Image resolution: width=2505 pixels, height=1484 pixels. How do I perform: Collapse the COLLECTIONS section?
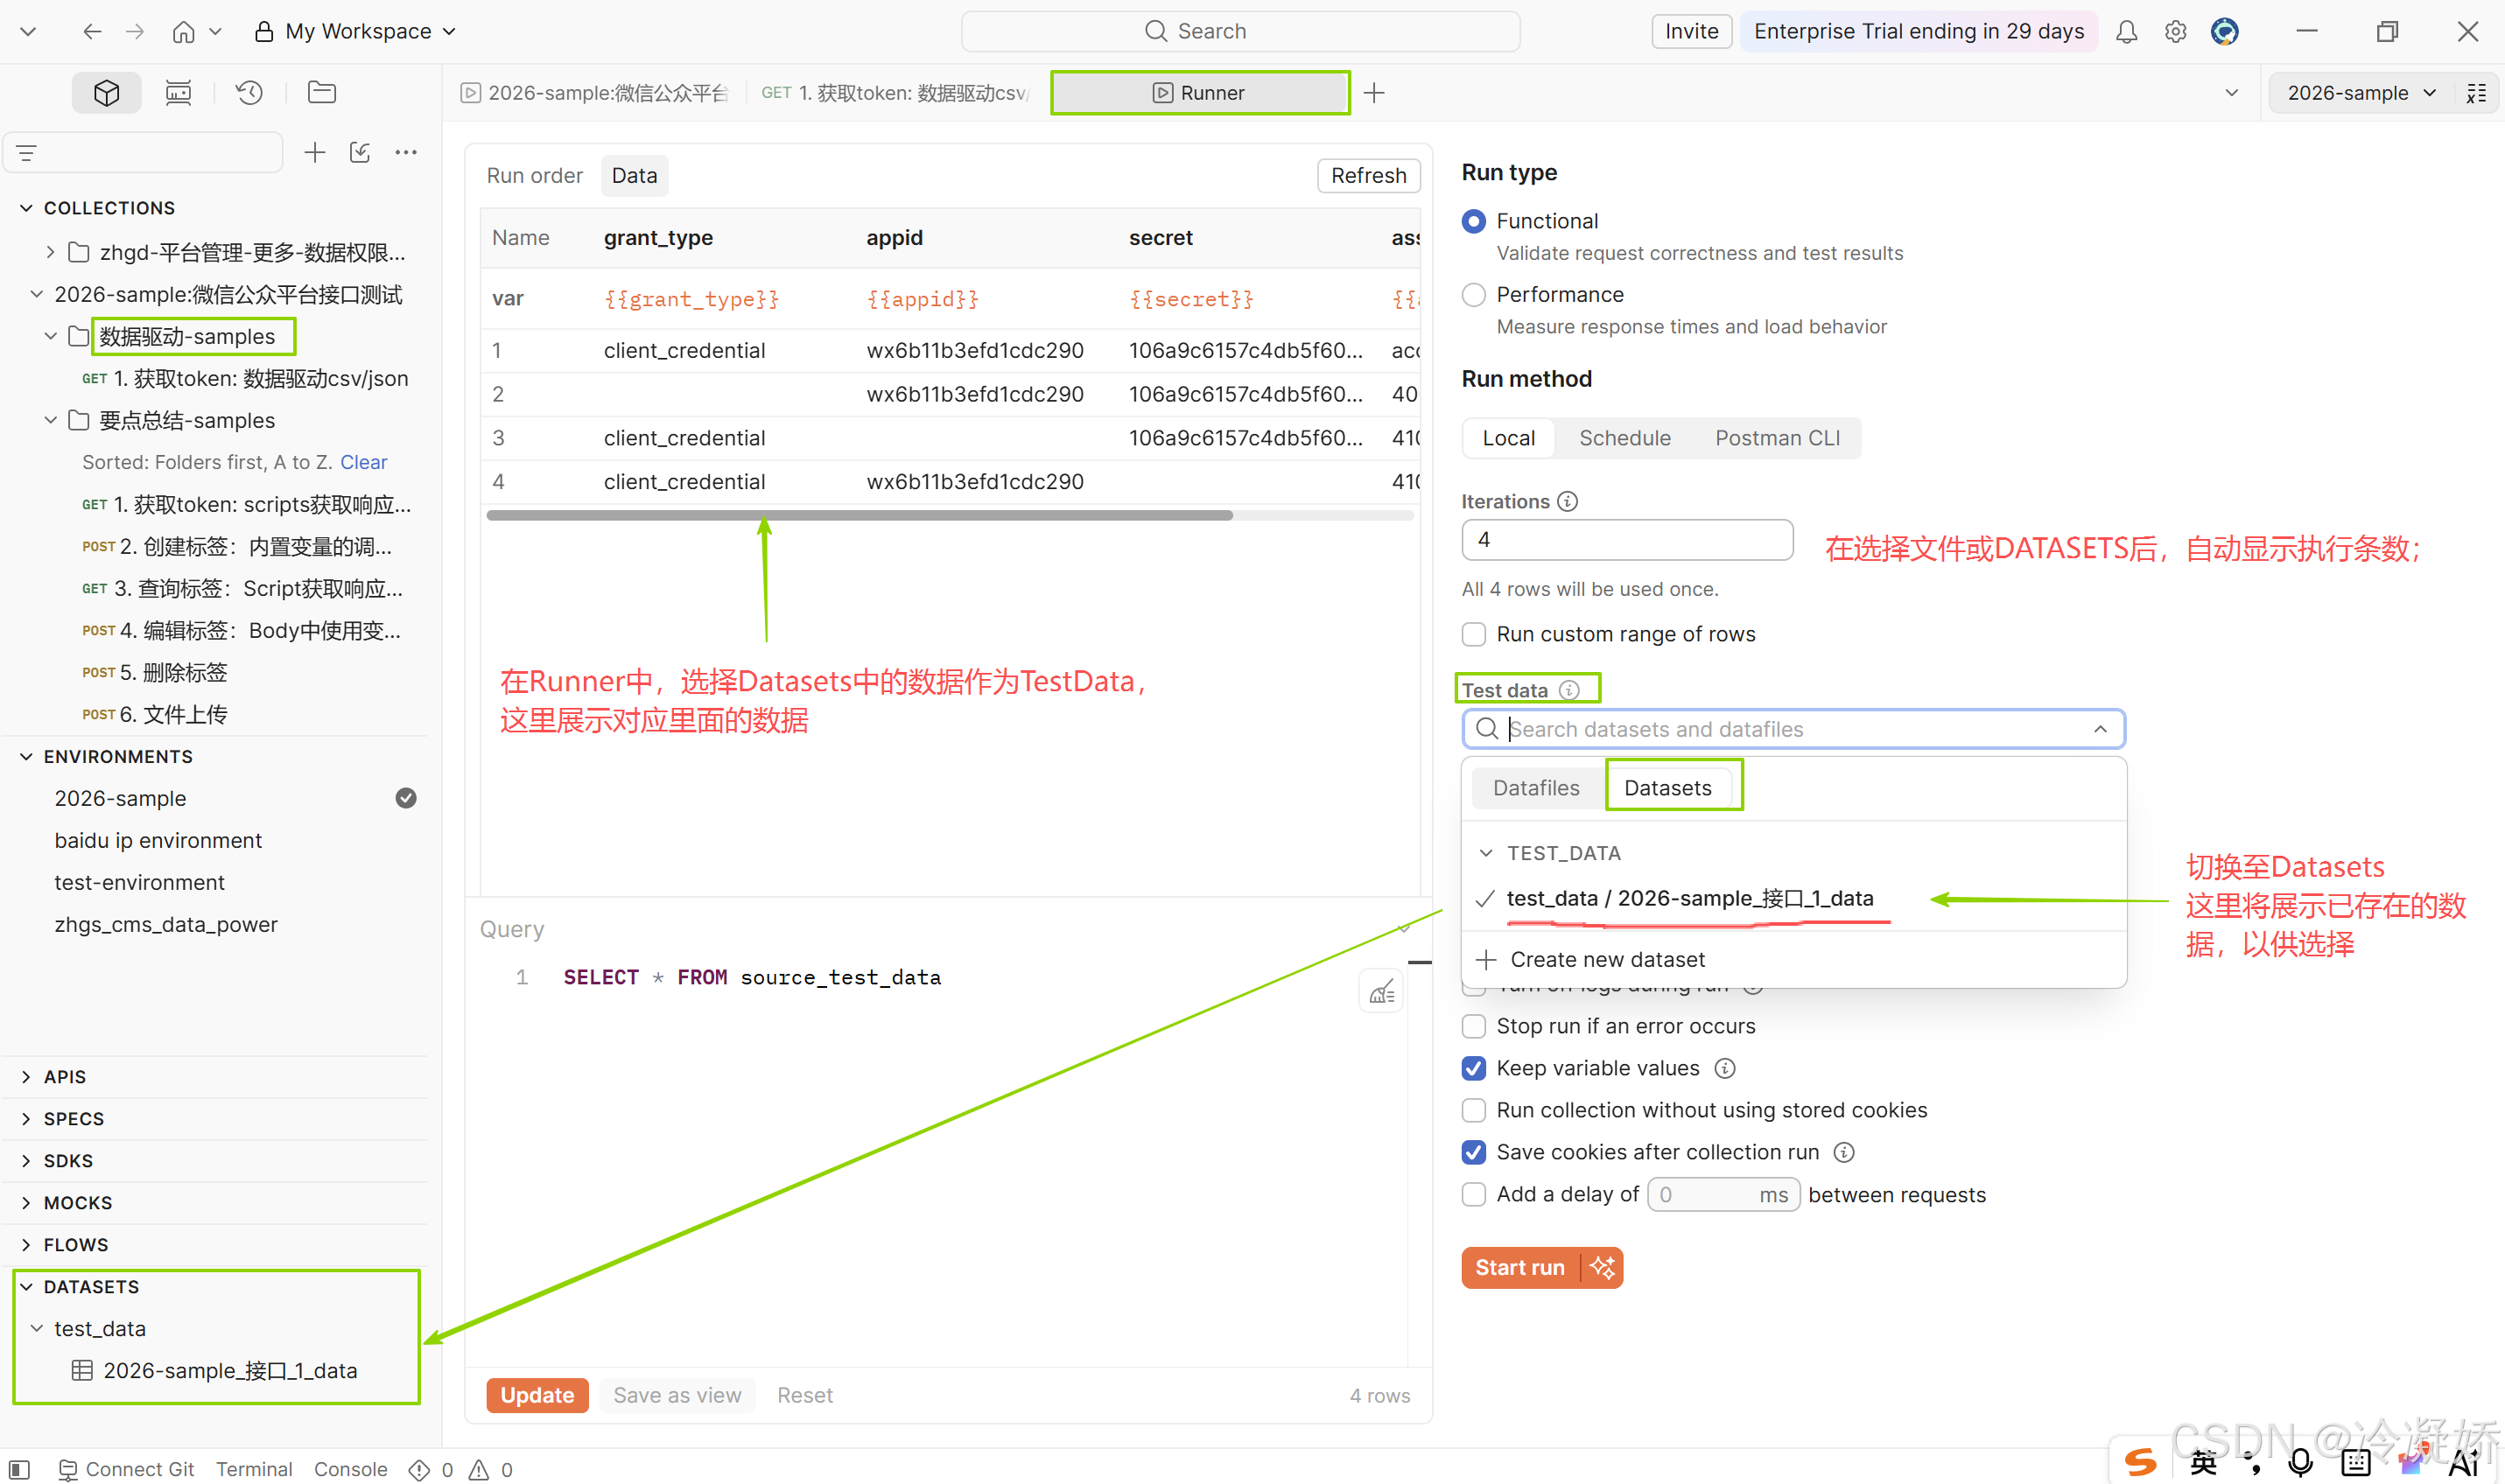pos(26,208)
